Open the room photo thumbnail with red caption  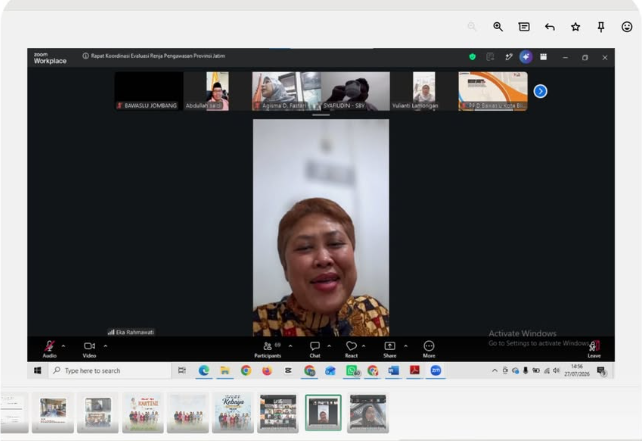coord(53,413)
